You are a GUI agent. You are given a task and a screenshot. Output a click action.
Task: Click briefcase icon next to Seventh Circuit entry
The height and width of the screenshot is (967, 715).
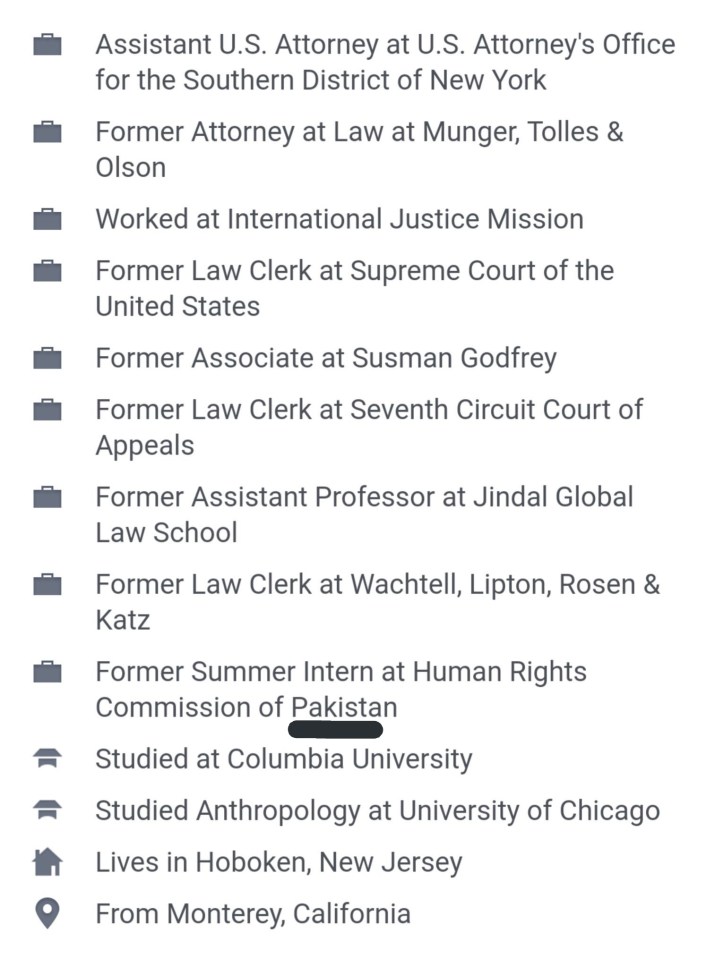pyautogui.click(x=47, y=410)
